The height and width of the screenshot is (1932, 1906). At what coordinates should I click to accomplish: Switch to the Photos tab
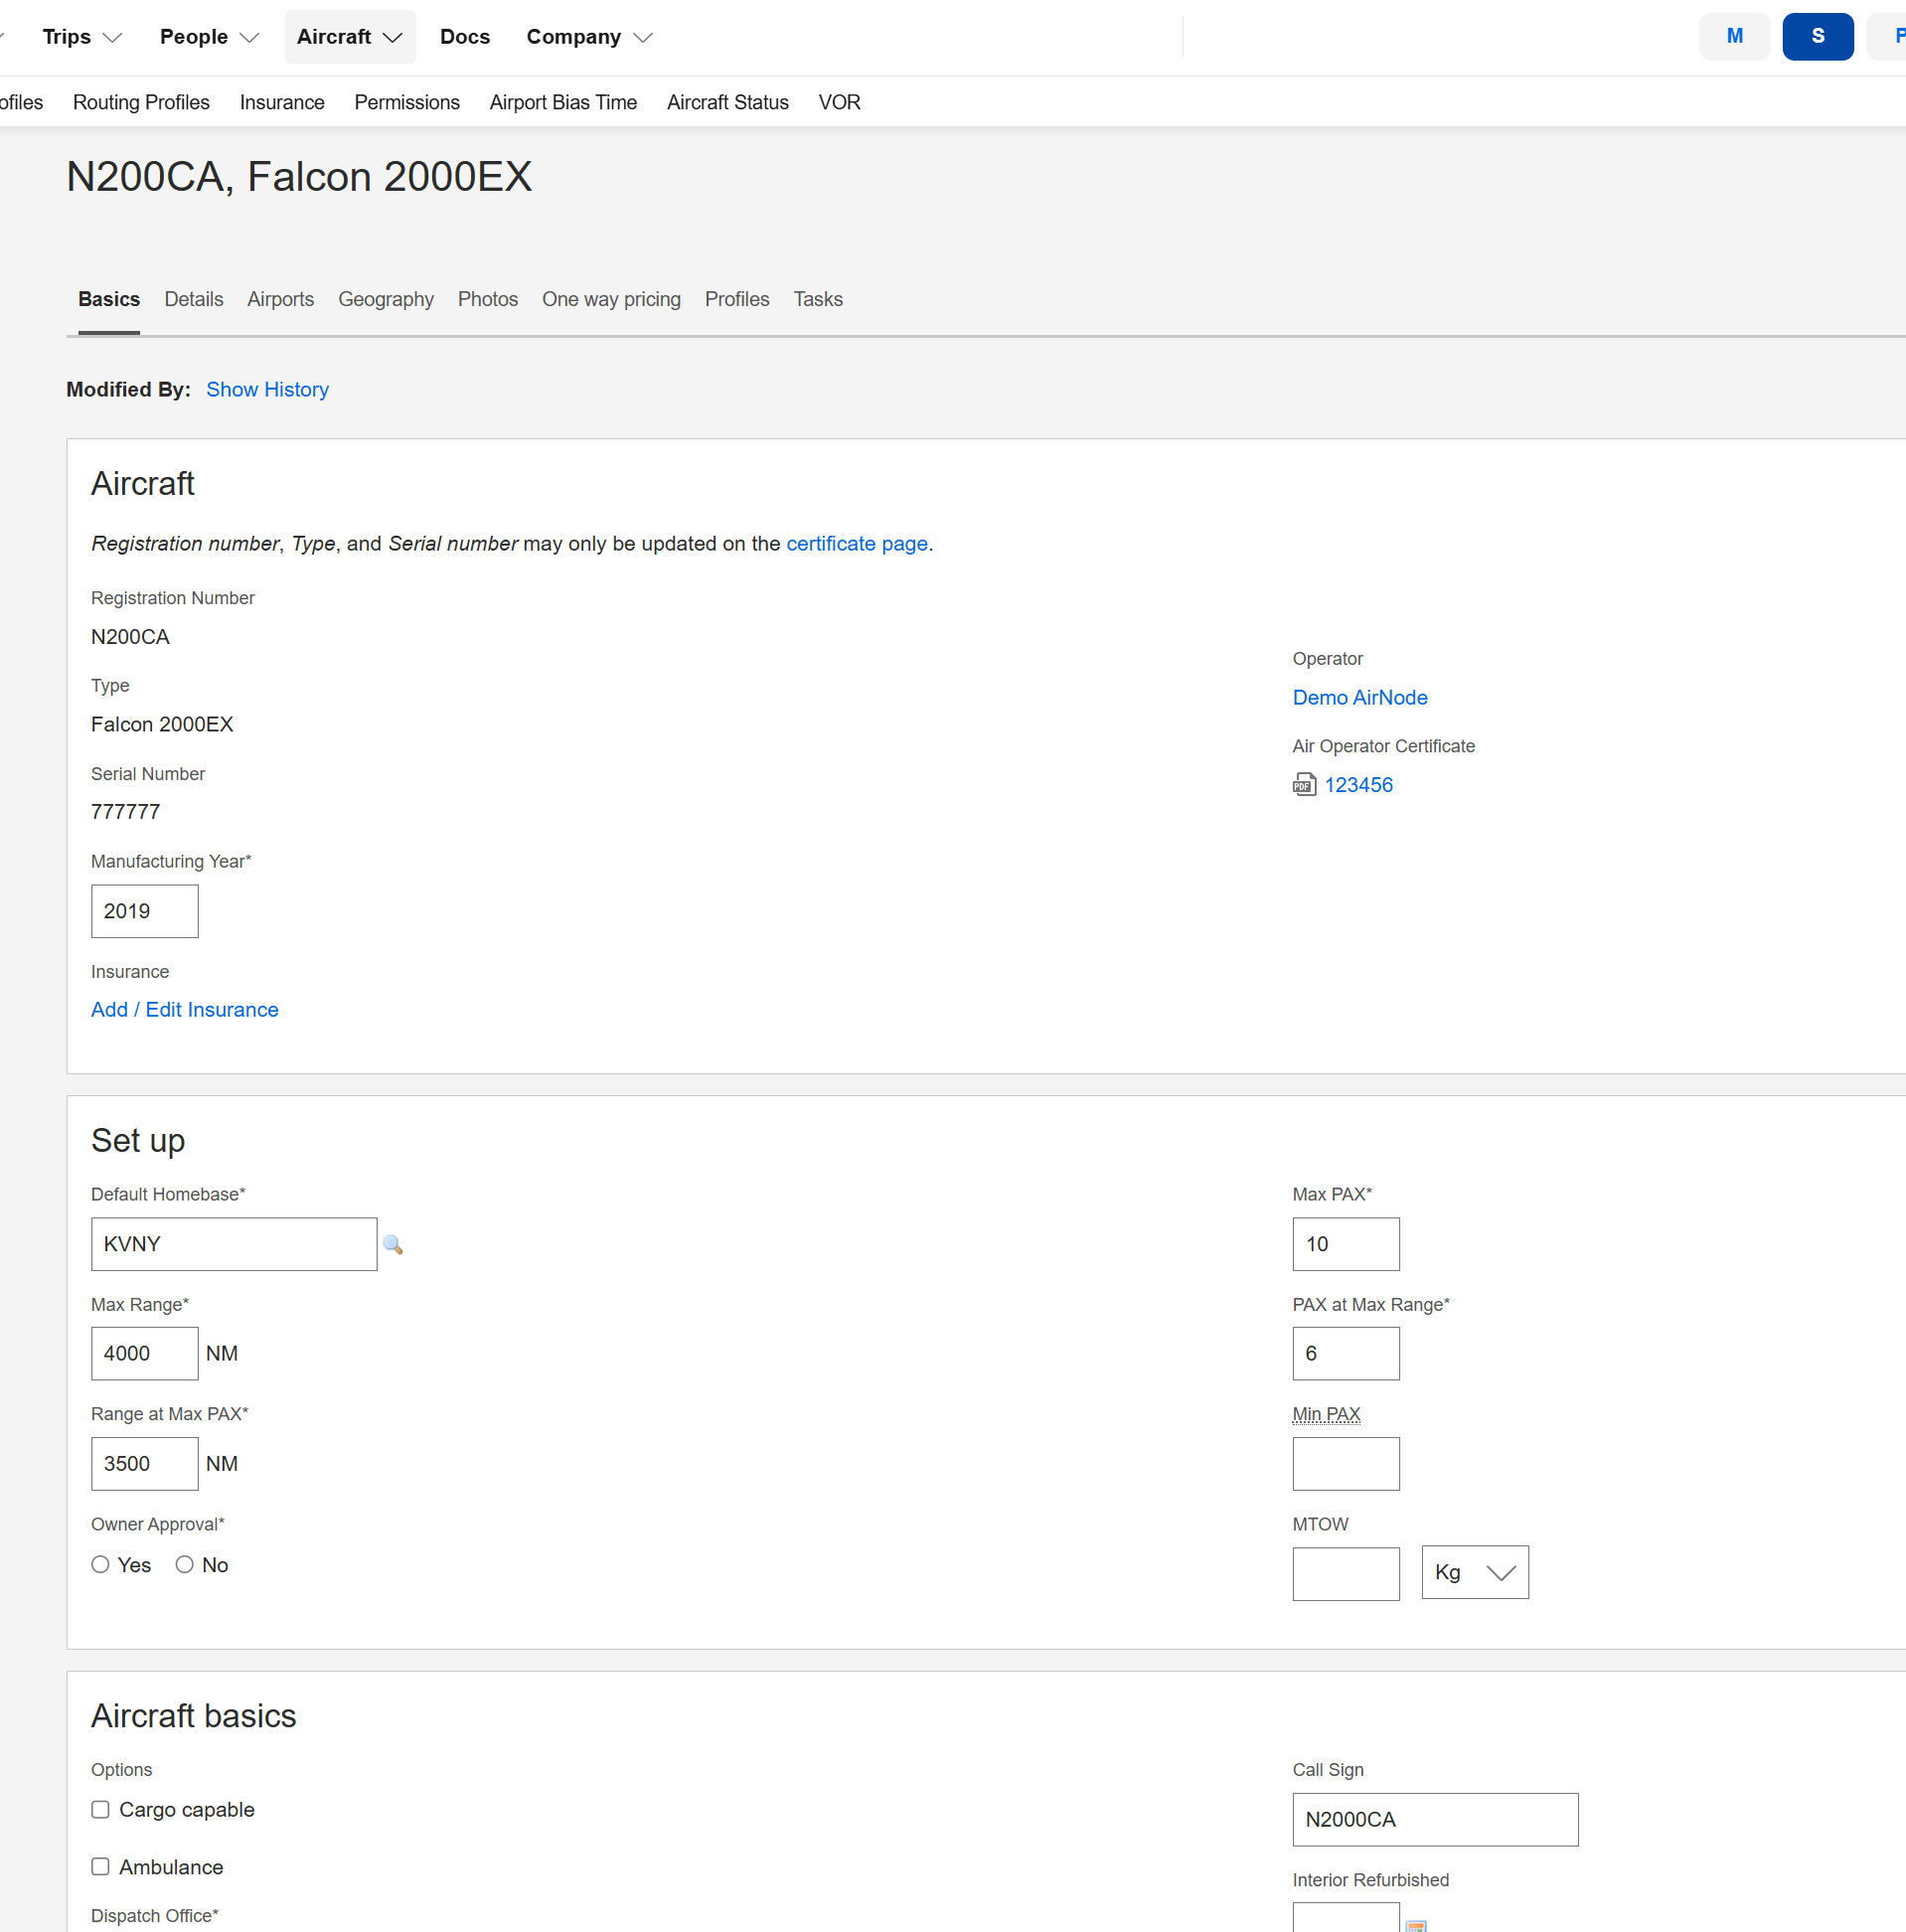point(488,299)
